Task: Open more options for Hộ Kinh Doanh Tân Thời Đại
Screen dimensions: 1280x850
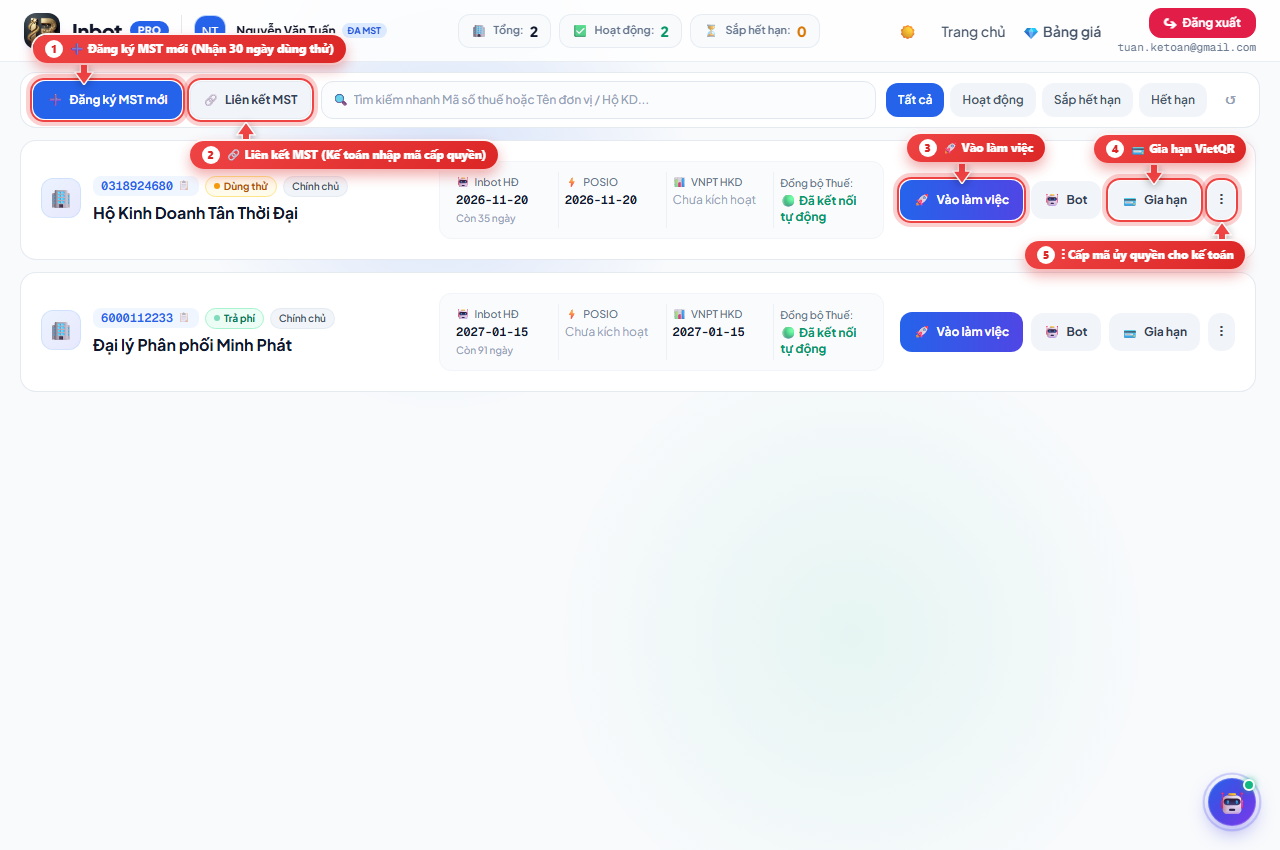Action: pos(1221,200)
